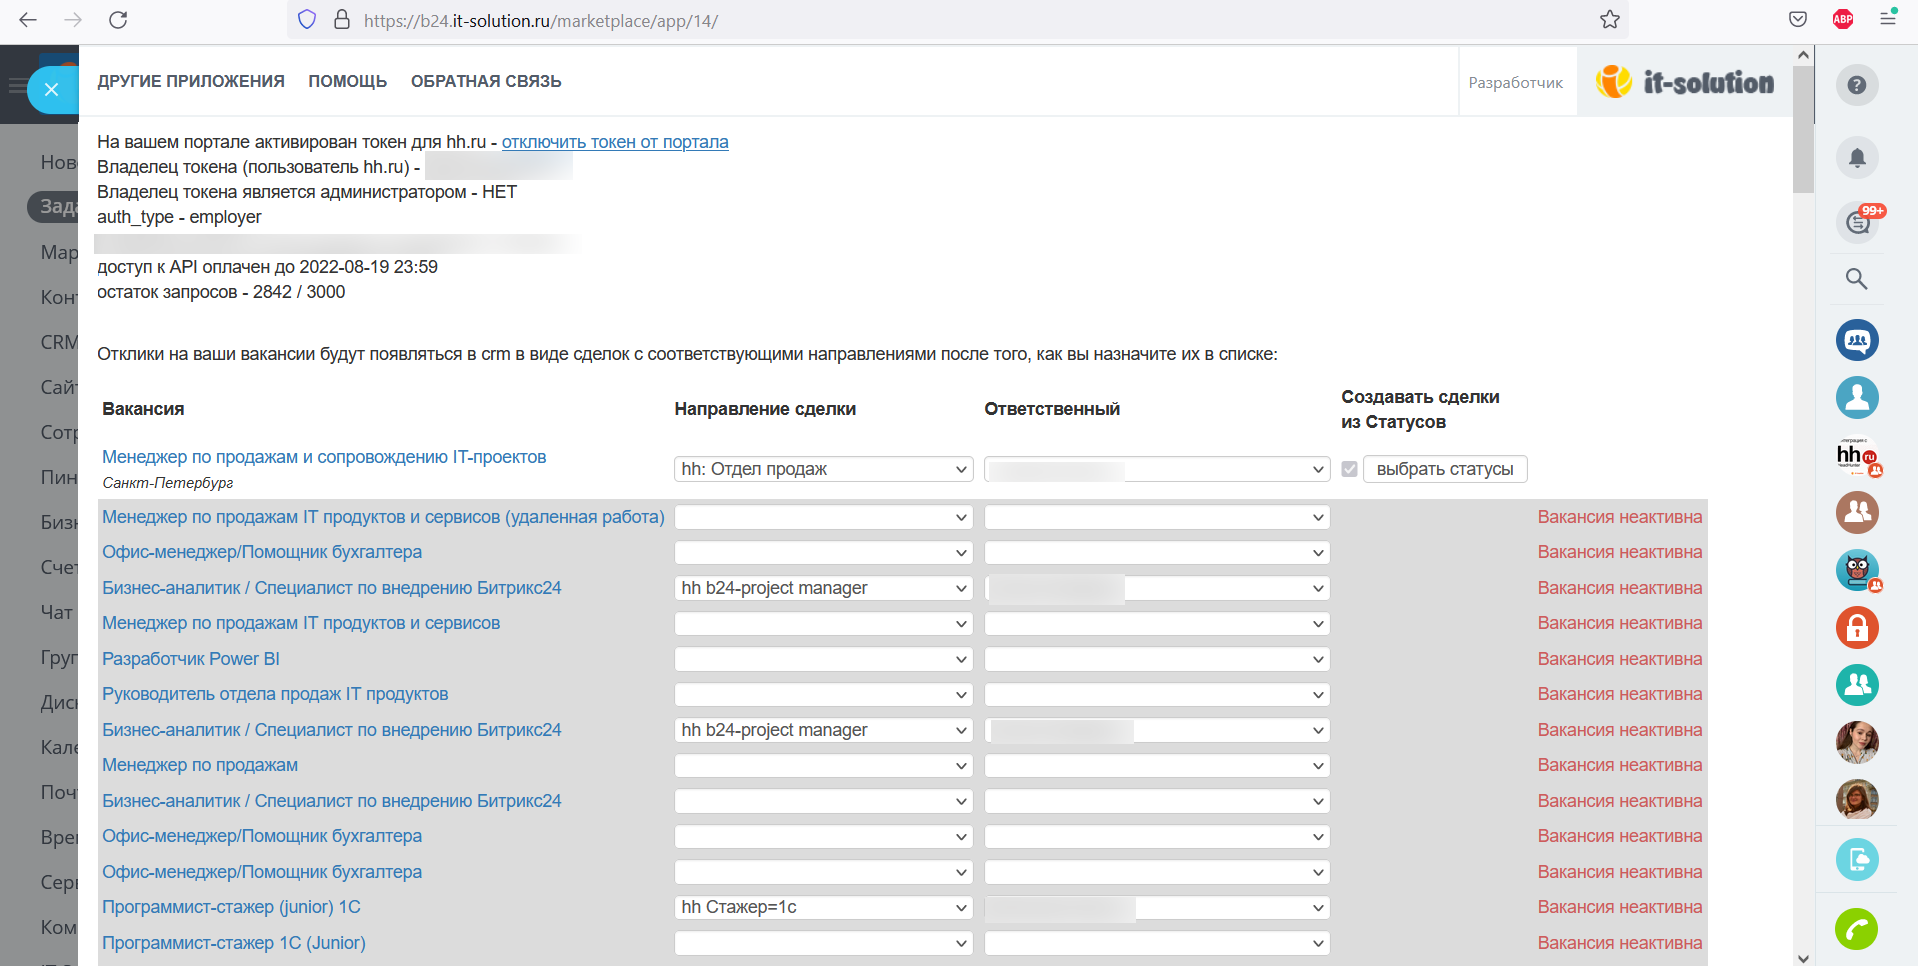Open ОБРАТНАЯ СВЯЗЬ menu item
The width and height of the screenshot is (1918, 966).
click(486, 81)
